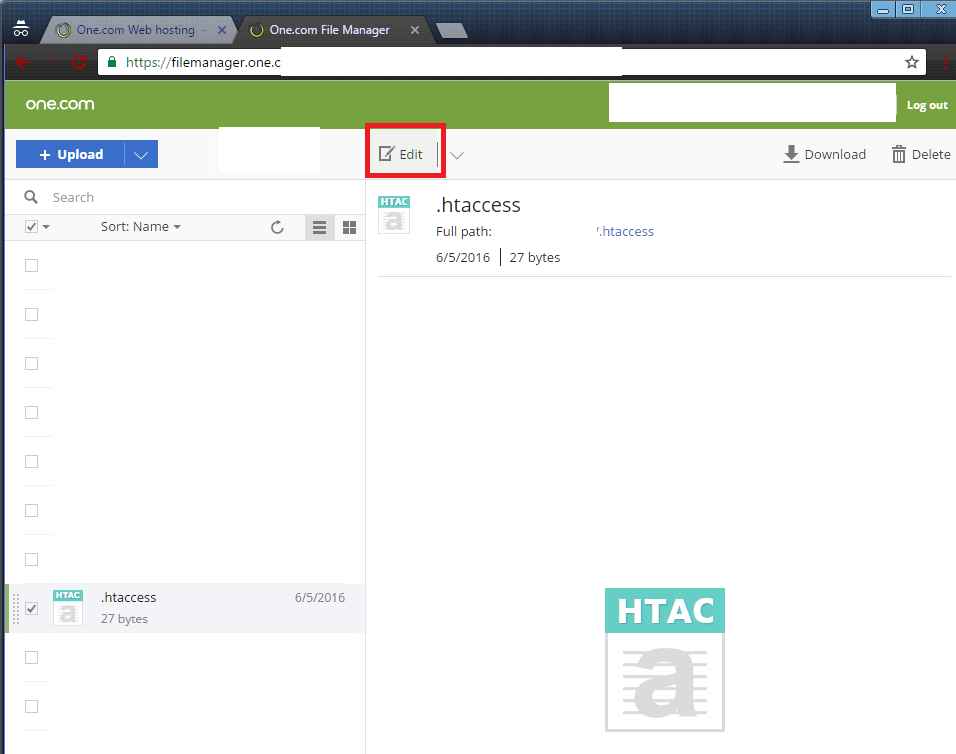
Task: Open the Sort: Name dropdown
Action: [x=141, y=227]
